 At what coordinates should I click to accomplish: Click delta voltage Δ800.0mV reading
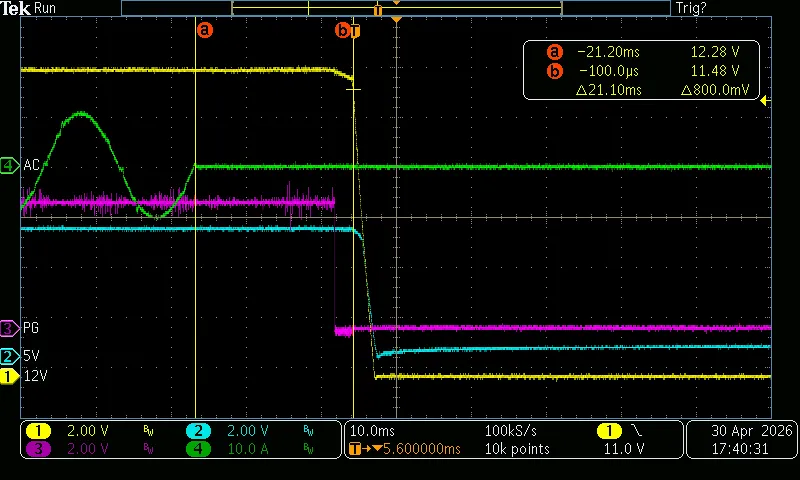(x=715, y=90)
